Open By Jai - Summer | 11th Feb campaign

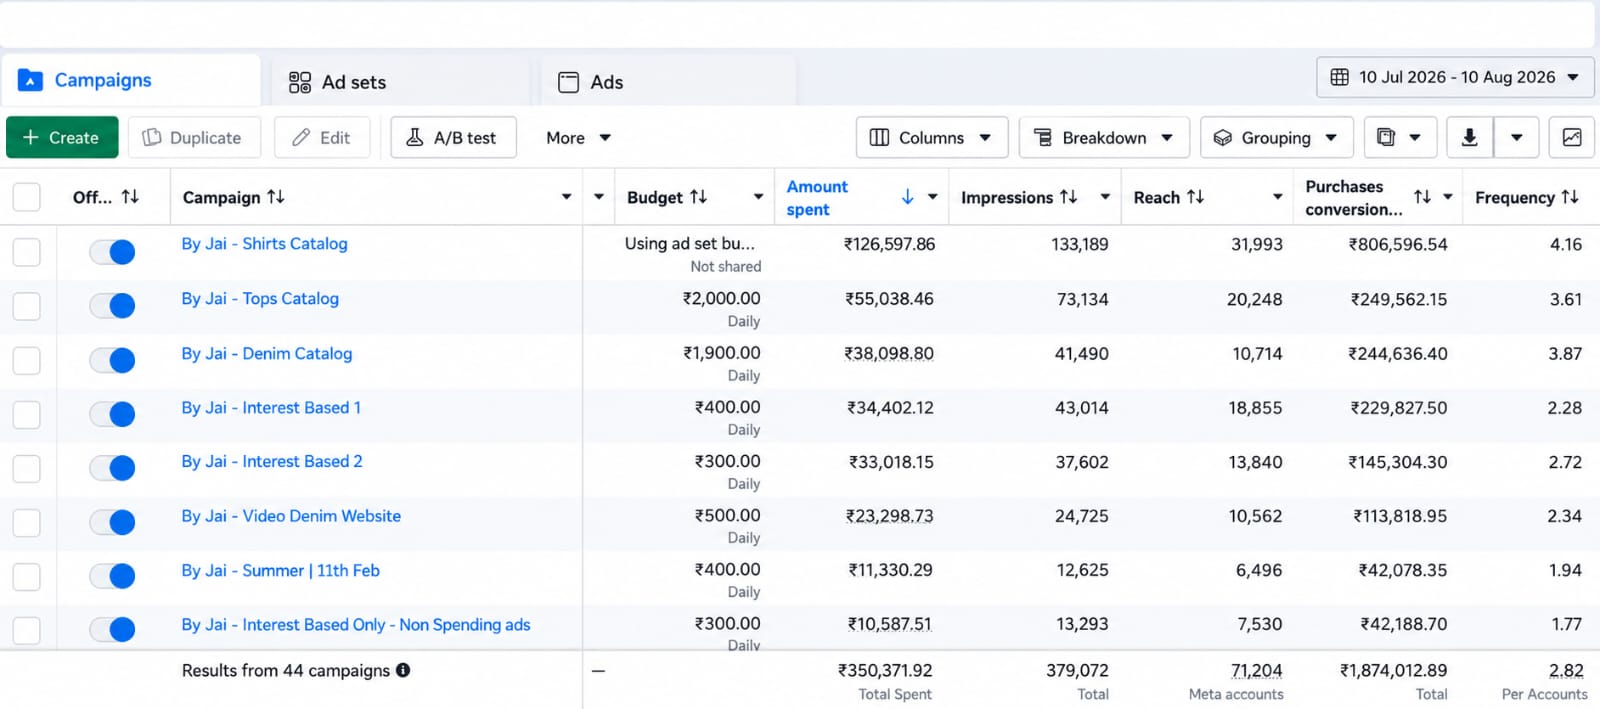click(281, 570)
